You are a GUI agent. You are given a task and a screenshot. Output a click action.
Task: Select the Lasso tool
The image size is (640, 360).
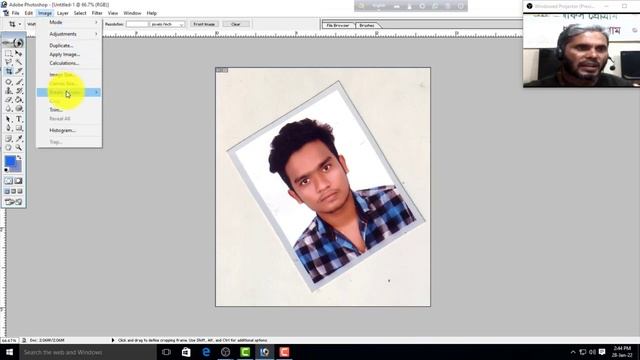coord(9,62)
